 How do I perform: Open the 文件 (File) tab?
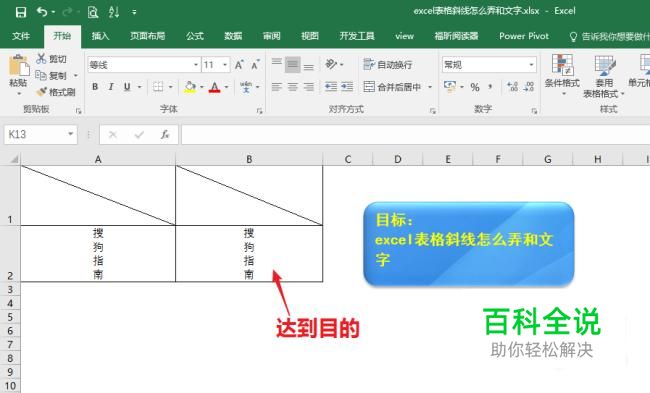(20, 36)
